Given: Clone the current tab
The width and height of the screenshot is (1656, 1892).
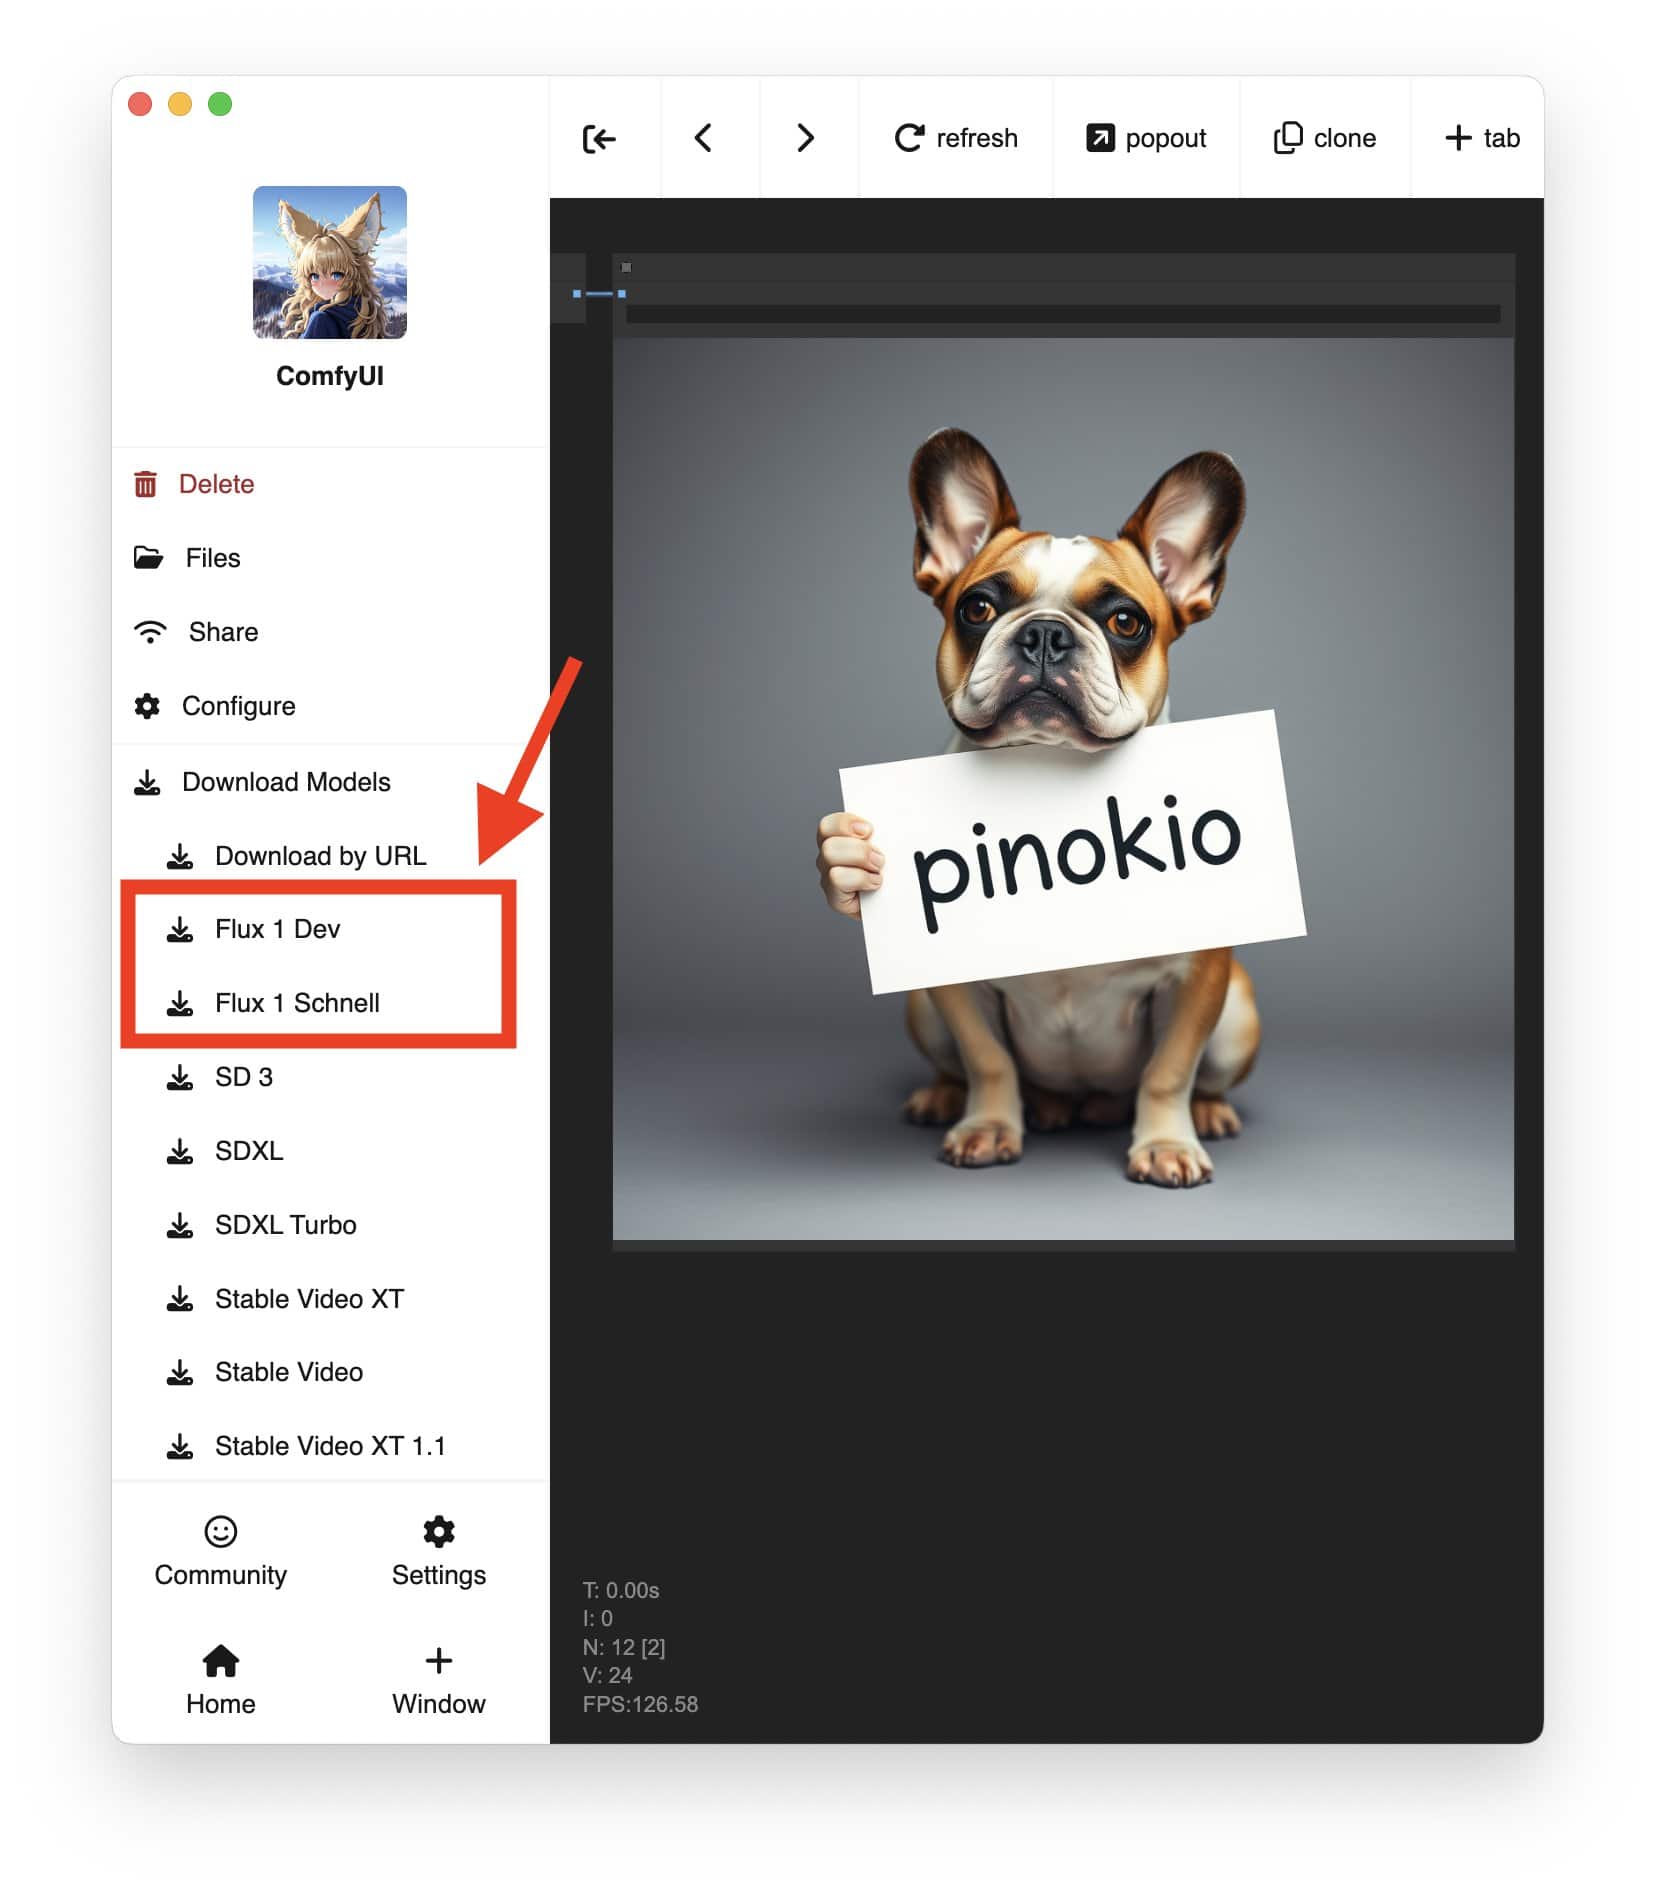Looking at the screenshot, I should (1324, 138).
